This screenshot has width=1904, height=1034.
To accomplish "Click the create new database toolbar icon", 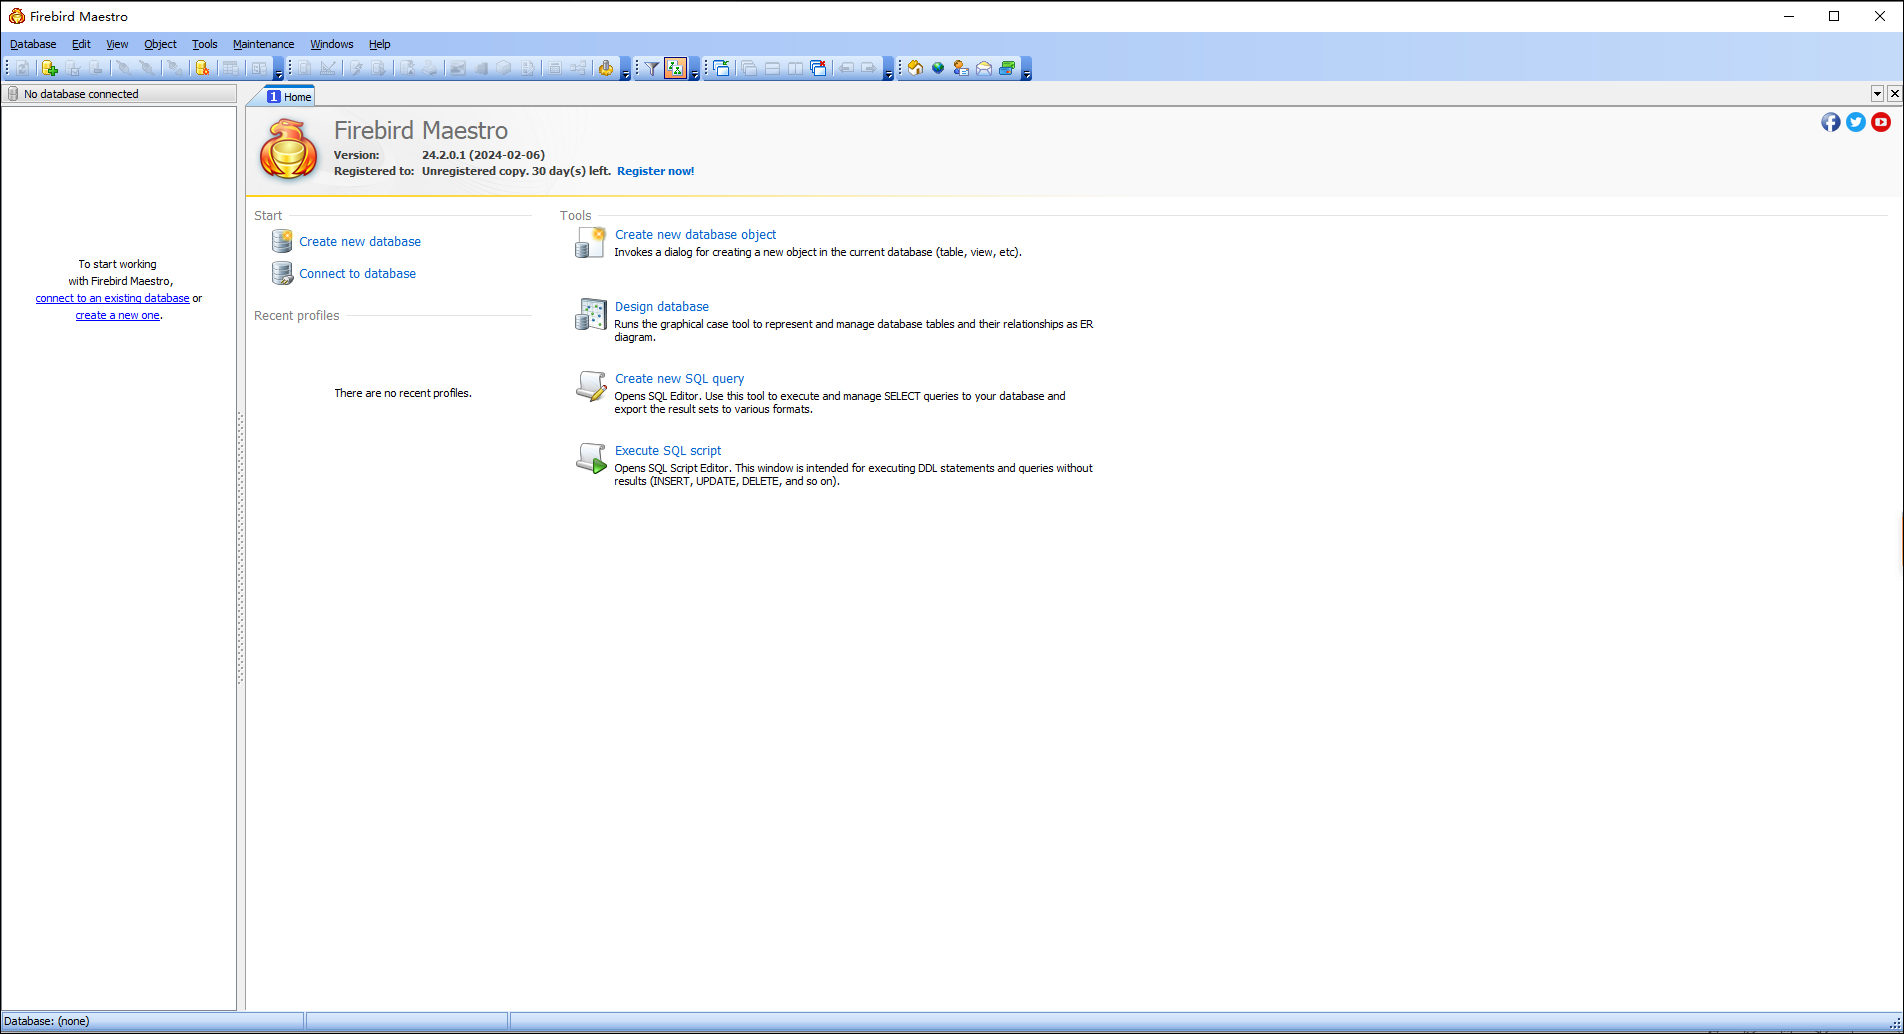I will [49, 68].
